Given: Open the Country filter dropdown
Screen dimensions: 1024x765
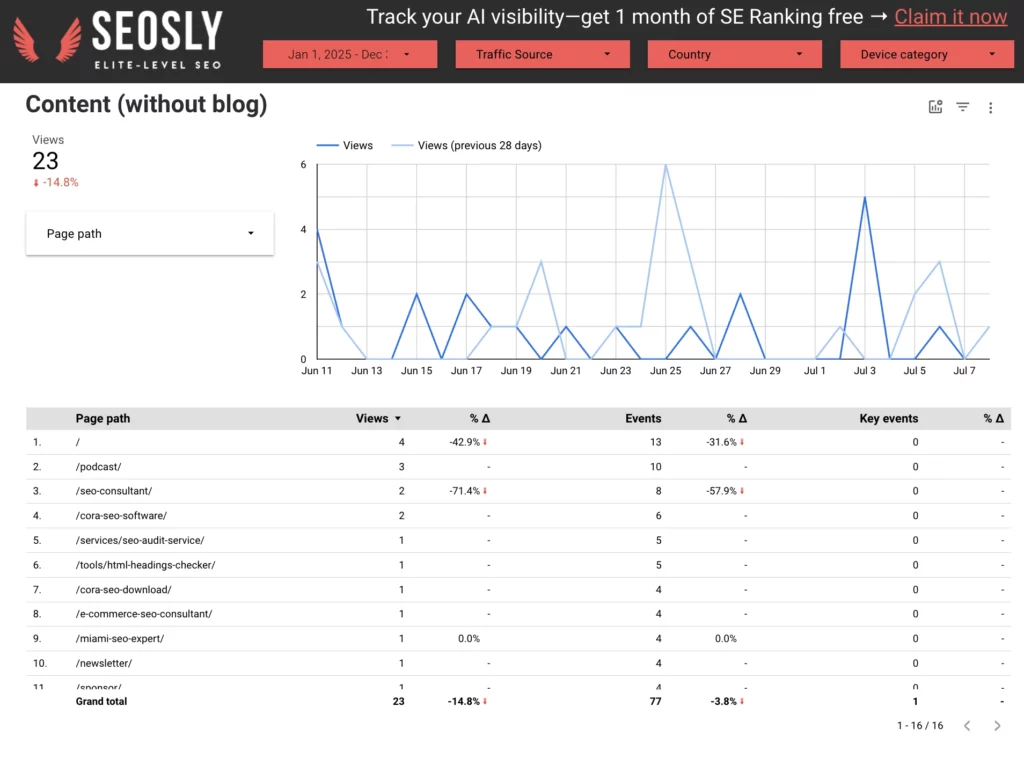Looking at the screenshot, I should point(734,54).
